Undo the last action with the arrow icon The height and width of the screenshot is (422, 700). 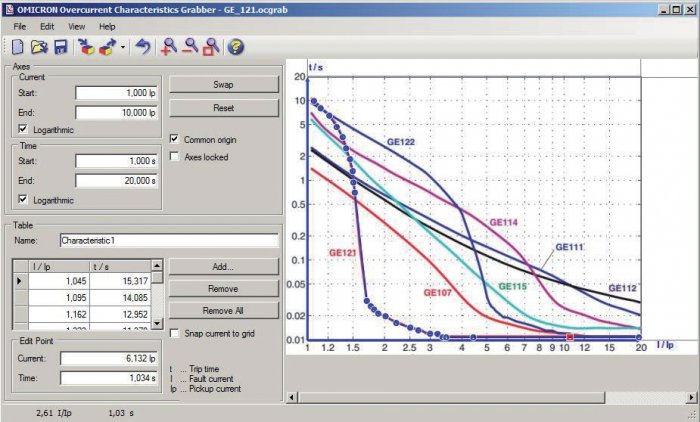pos(143,46)
